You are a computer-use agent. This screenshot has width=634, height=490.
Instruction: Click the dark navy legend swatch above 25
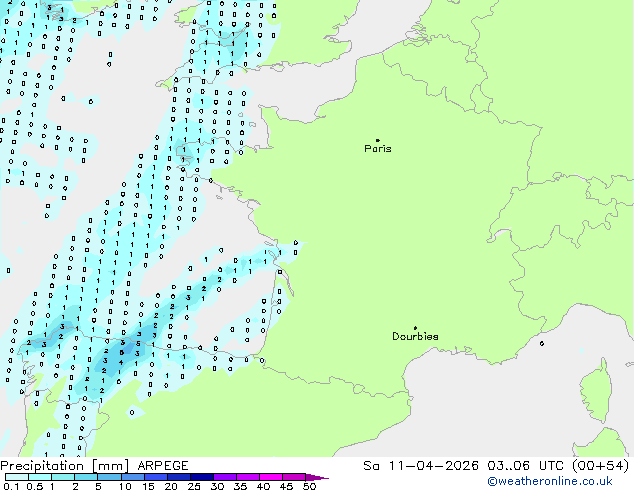pyautogui.click(x=202, y=477)
